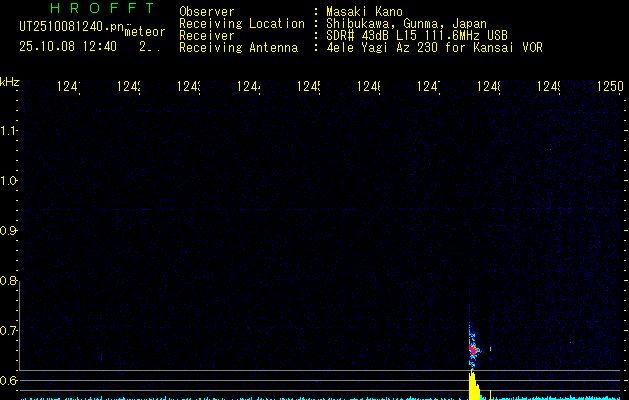The height and width of the screenshot is (400, 629).
Task: Click the 1250 time axis marker
Action: [609, 88]
